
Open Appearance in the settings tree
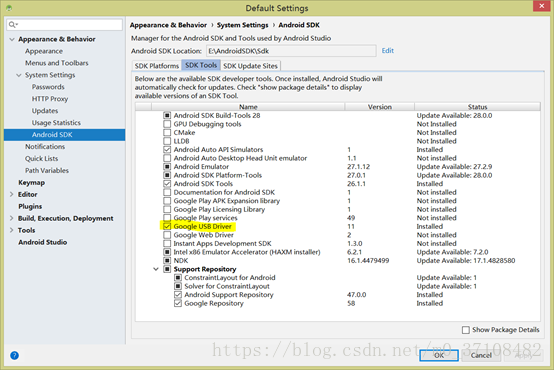(x=44, y=51)
